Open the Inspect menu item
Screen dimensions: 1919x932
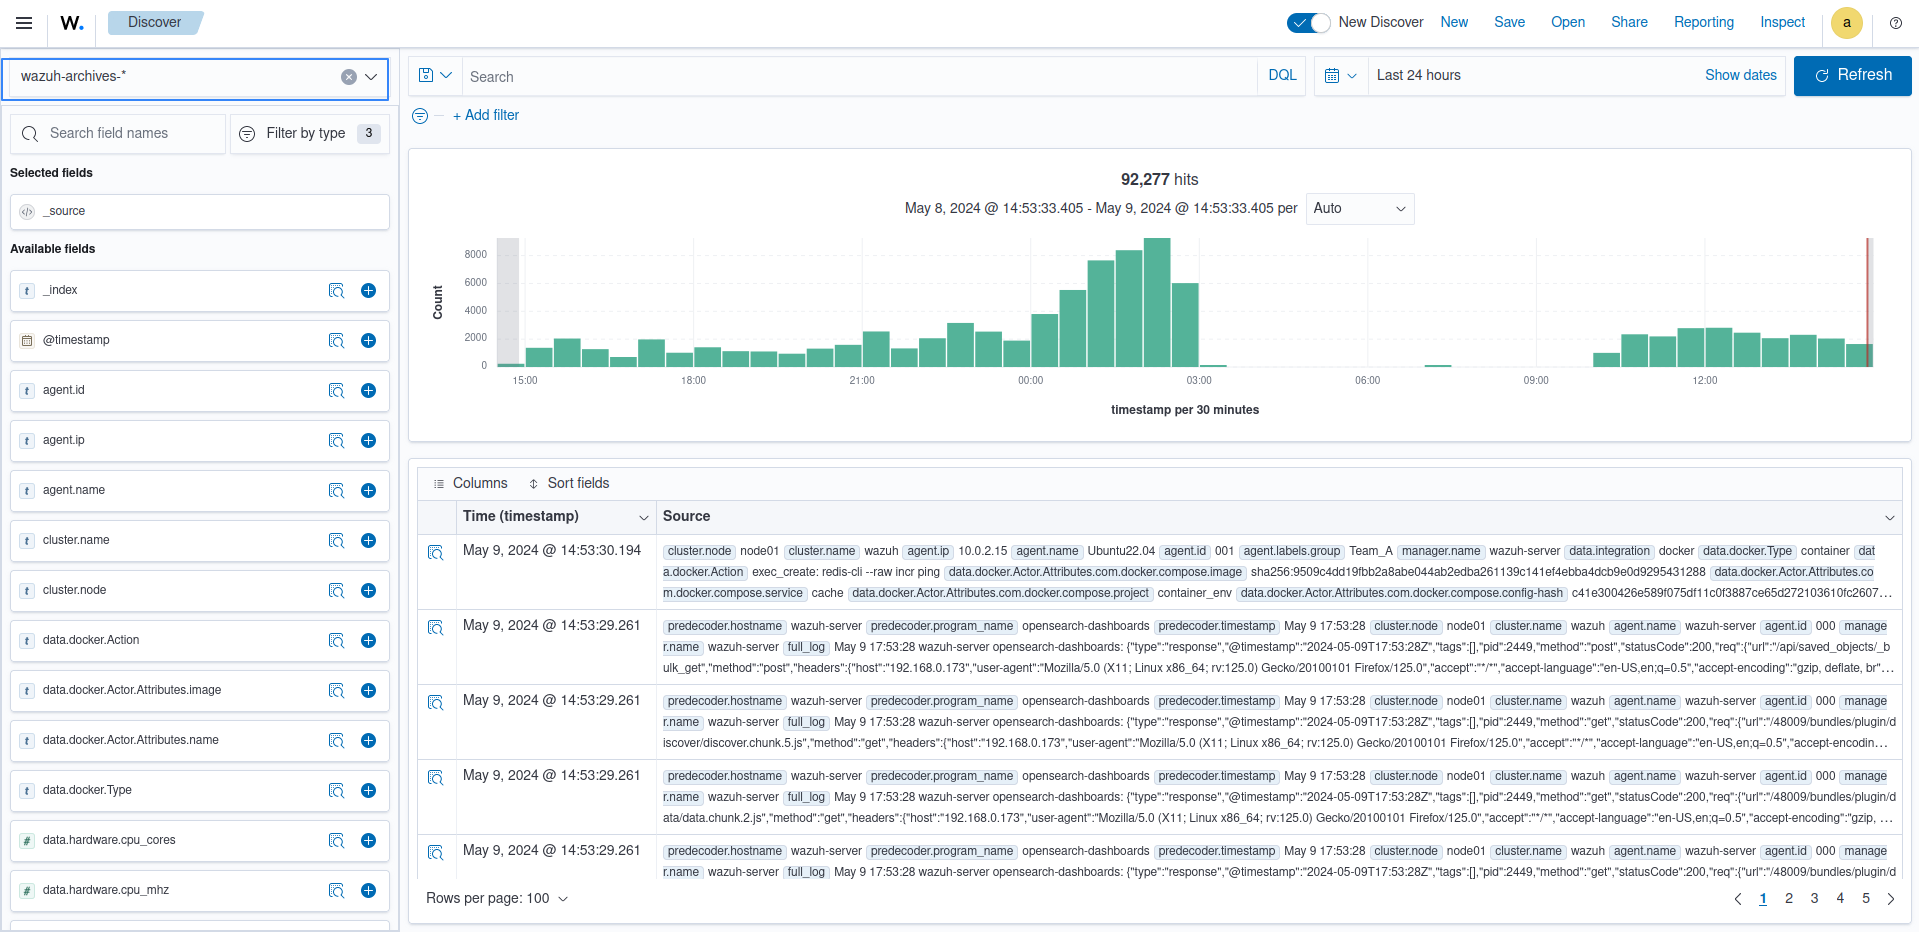pyautogui.click(x=1782, y=23)
